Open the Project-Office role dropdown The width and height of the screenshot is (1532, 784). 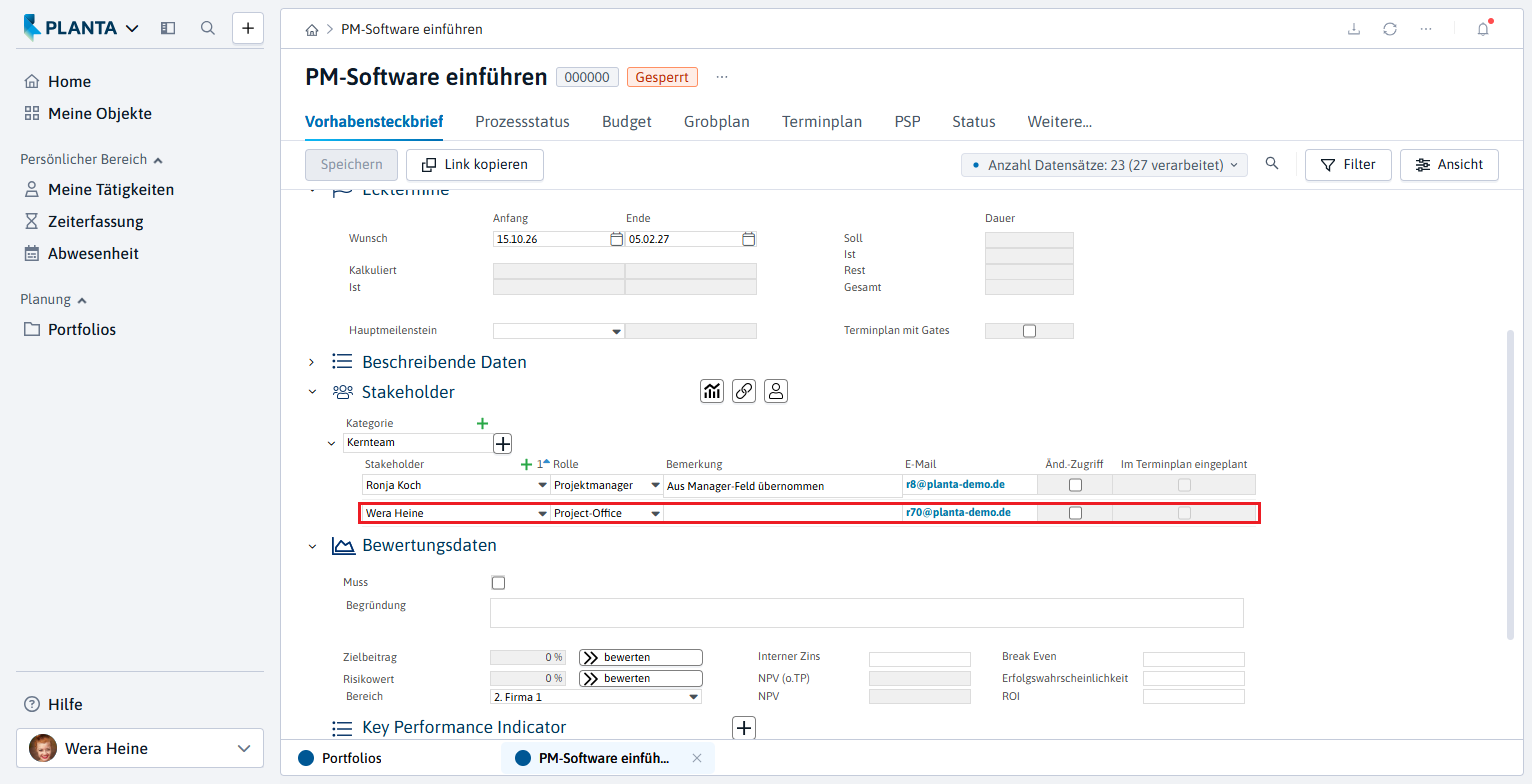coord(656,514)
